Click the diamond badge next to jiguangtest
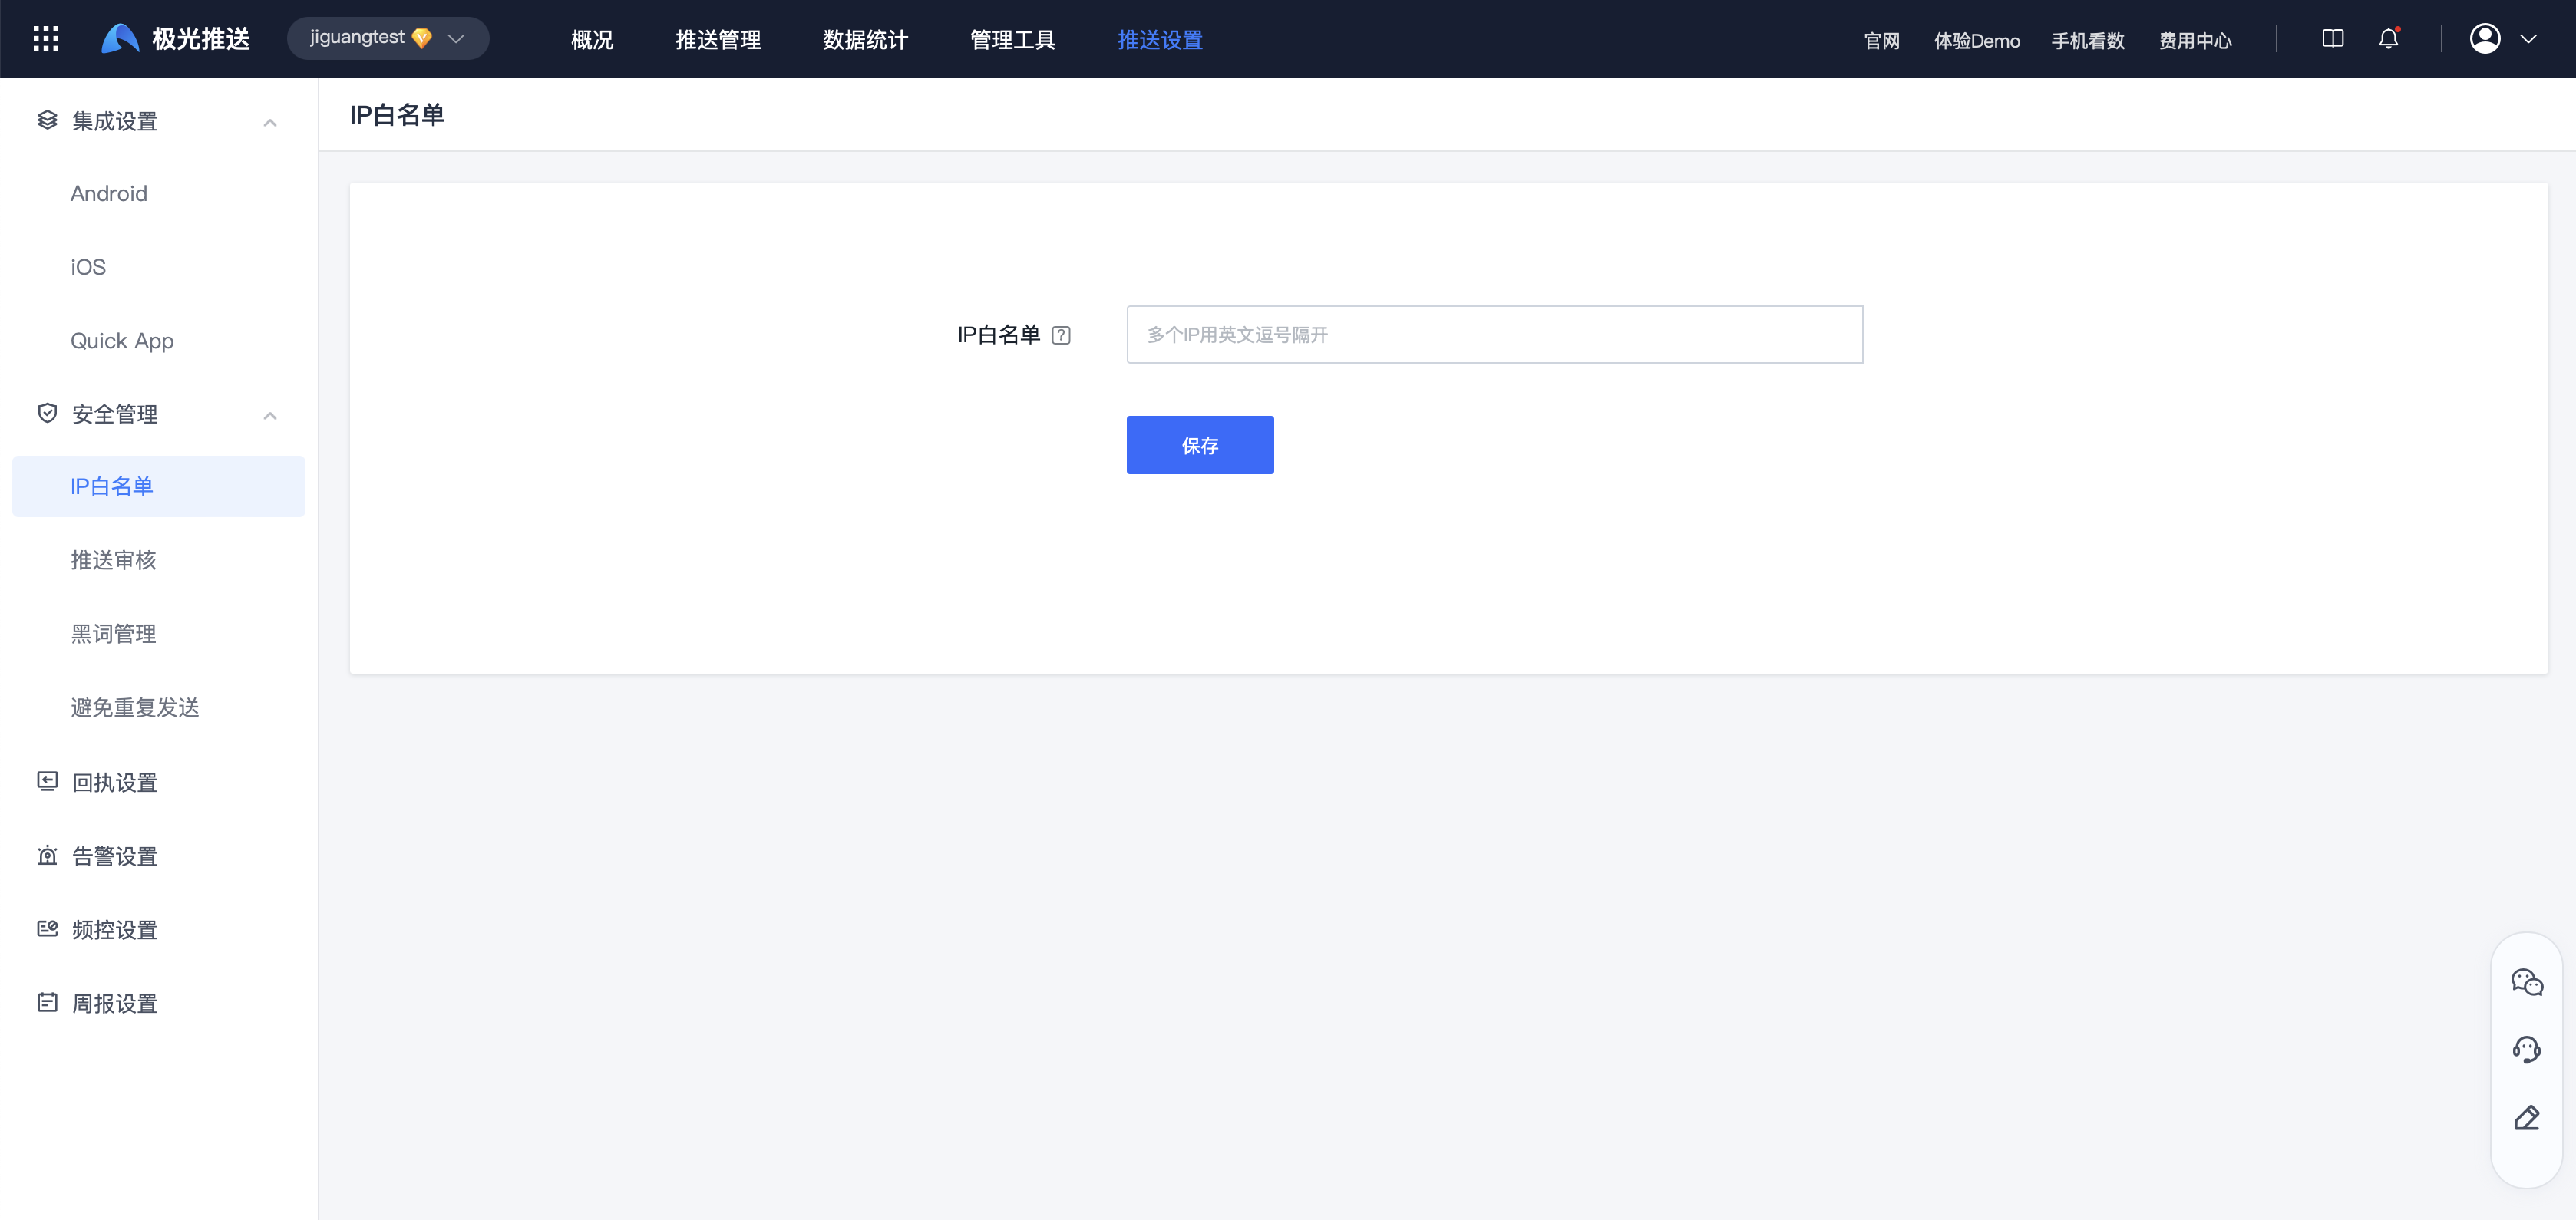The width and height of the screenshot is (2576, 1220). (422, 38)
